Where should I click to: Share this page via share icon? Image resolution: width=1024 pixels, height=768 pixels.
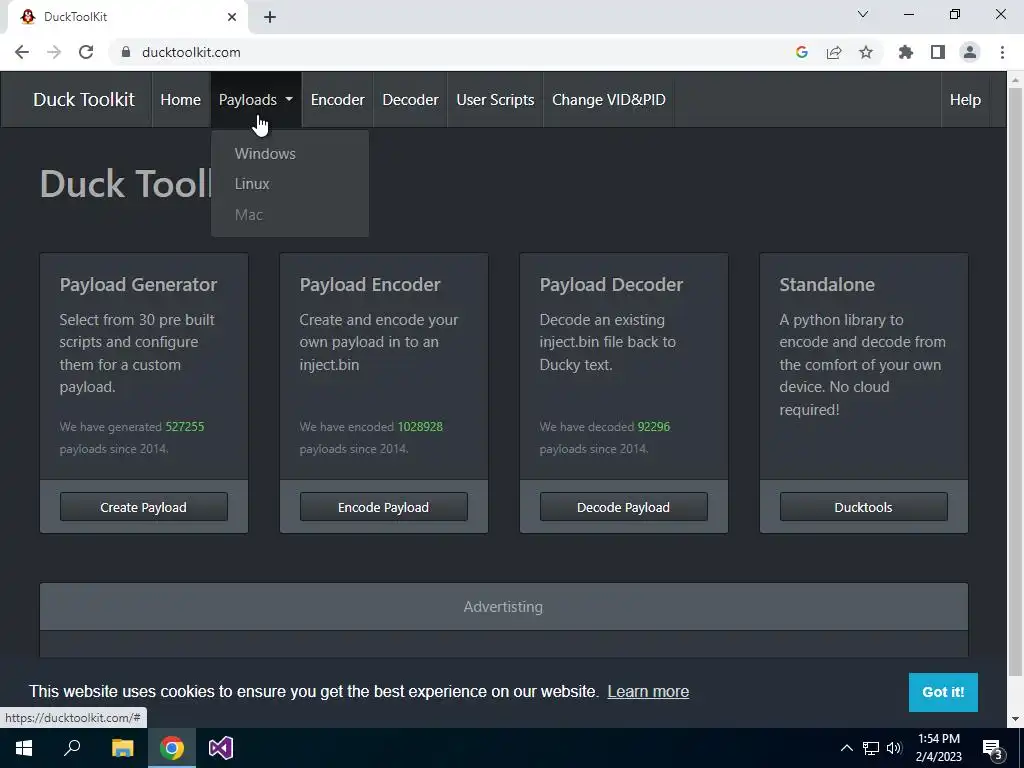834,52
